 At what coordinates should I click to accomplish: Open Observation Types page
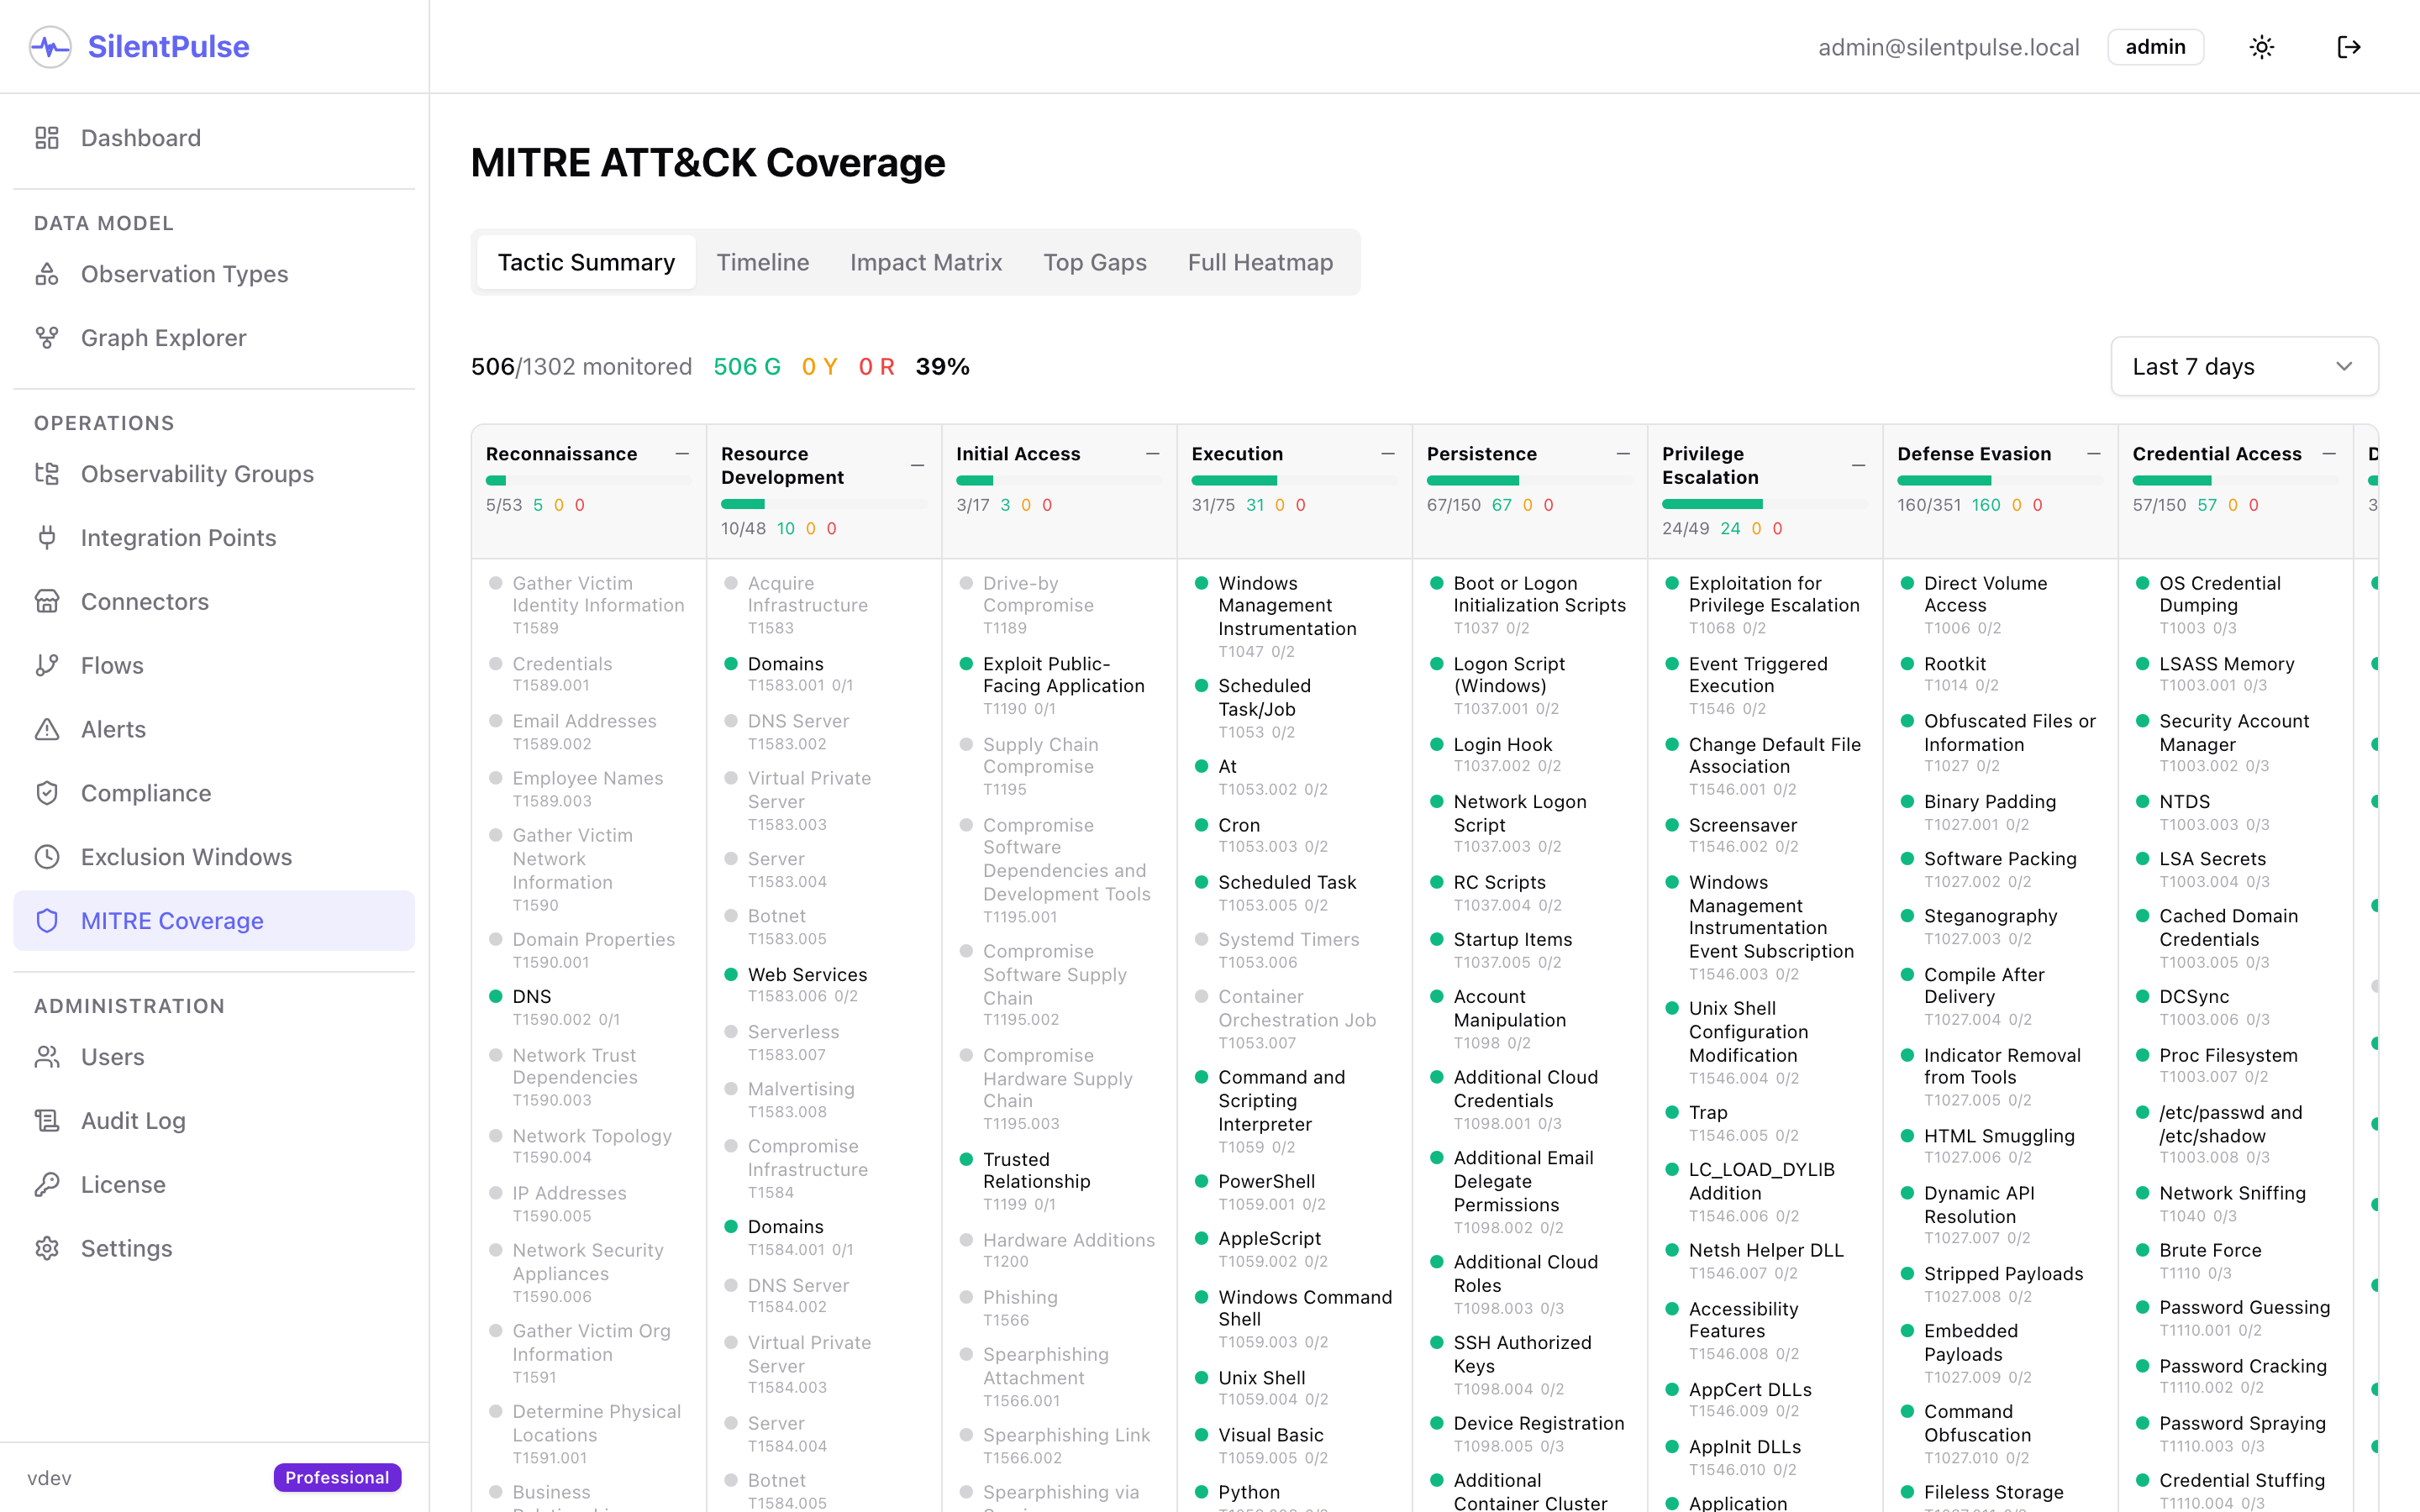[214, 274]
